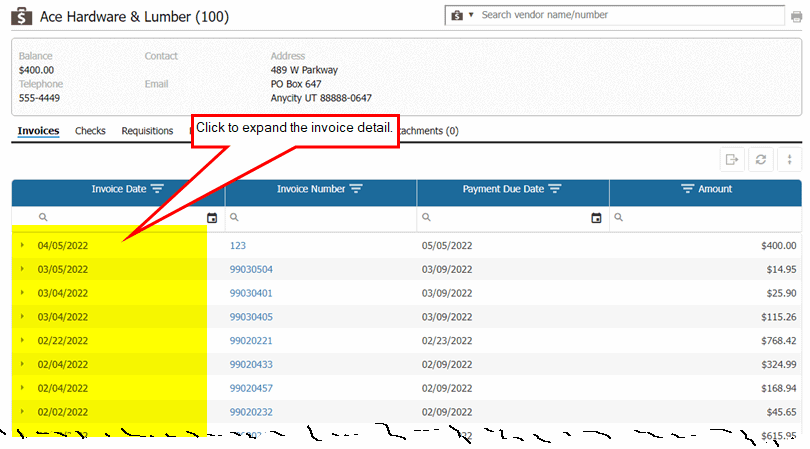Open Invoice Date filter calendar picker

click(x=212, y=218)
